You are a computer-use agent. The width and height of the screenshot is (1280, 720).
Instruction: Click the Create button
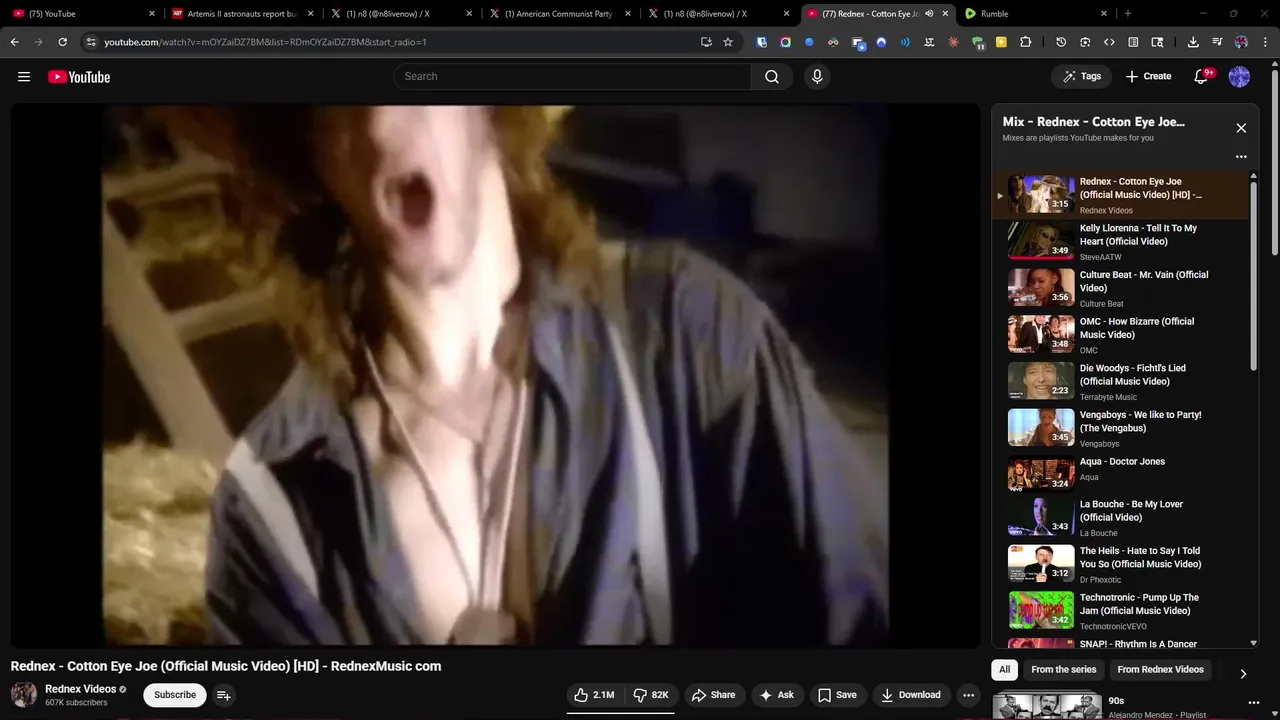[x=1148, y=77]
